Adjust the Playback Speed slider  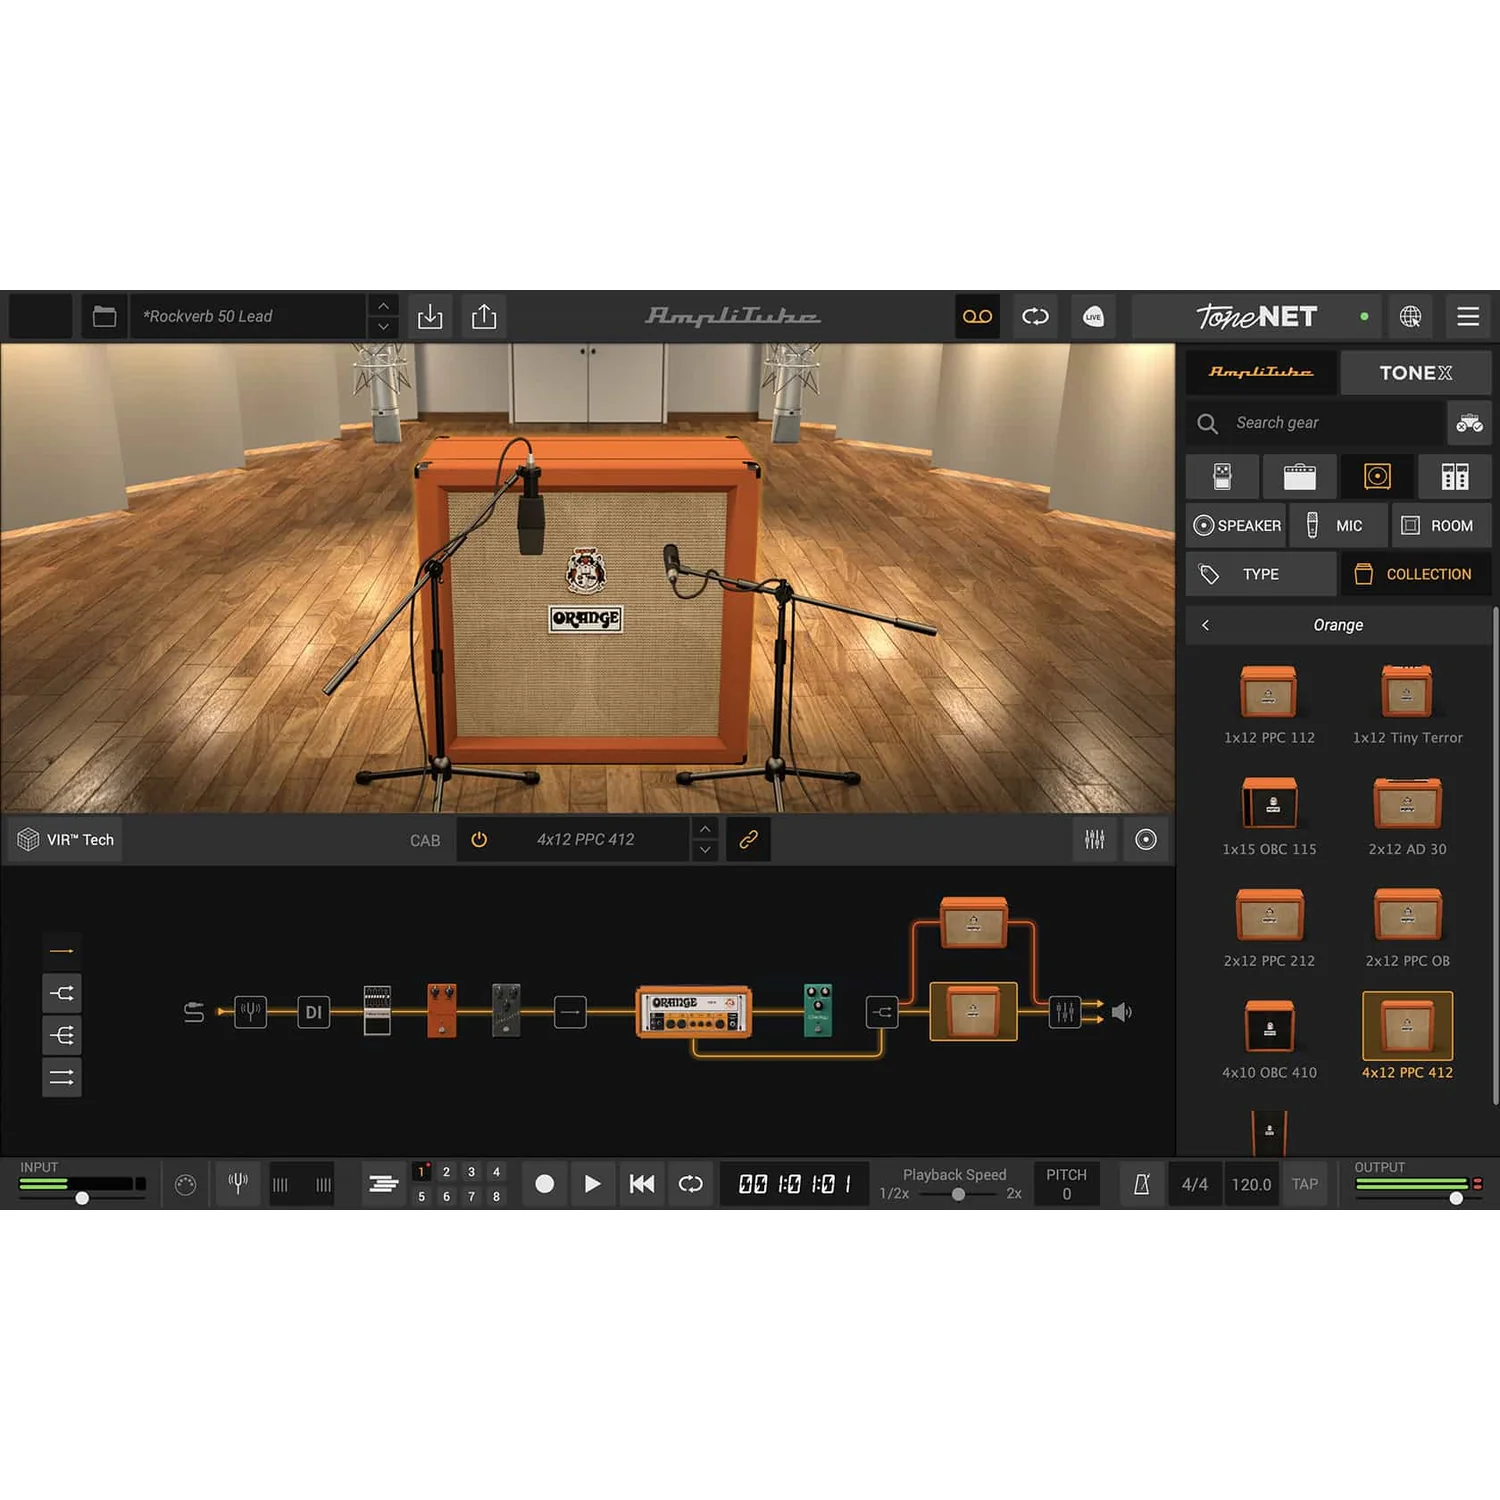[x=958, y=1194]
